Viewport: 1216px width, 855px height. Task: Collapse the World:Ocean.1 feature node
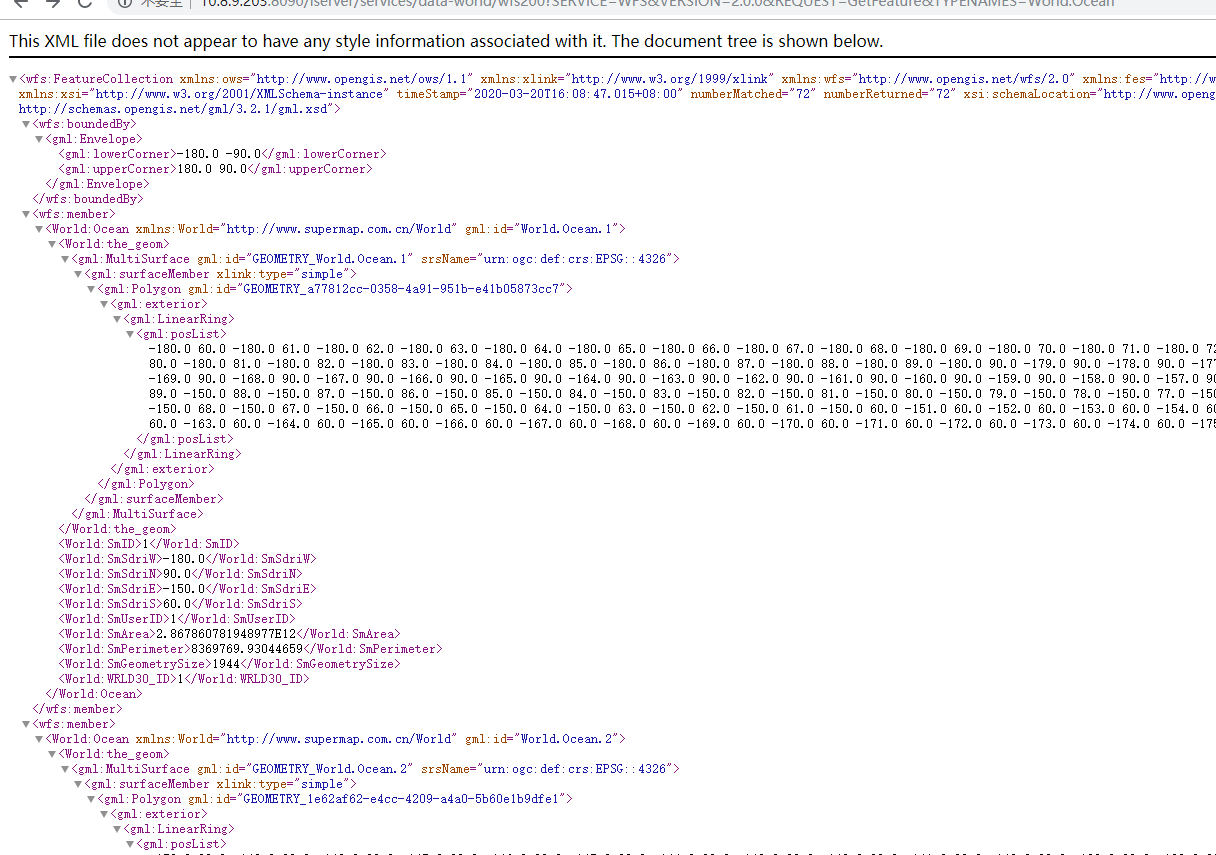[38, 228]
